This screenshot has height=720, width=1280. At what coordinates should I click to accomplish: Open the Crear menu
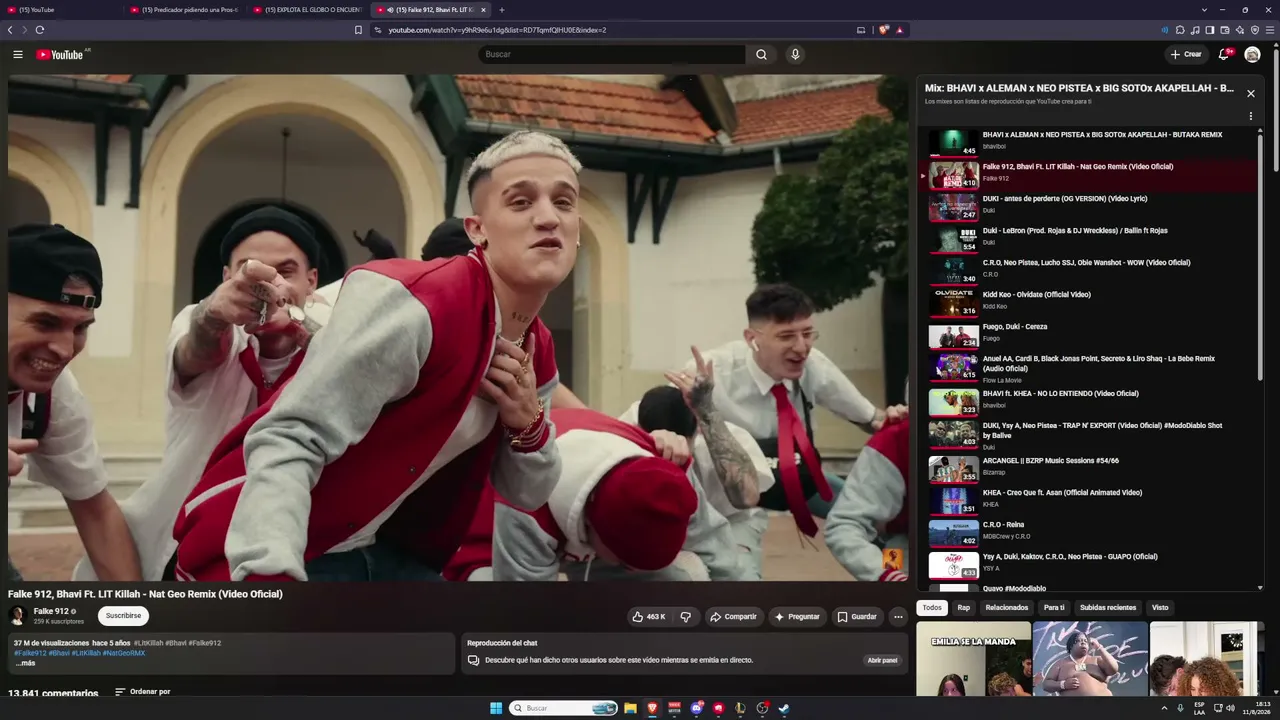pos(1186,54)
